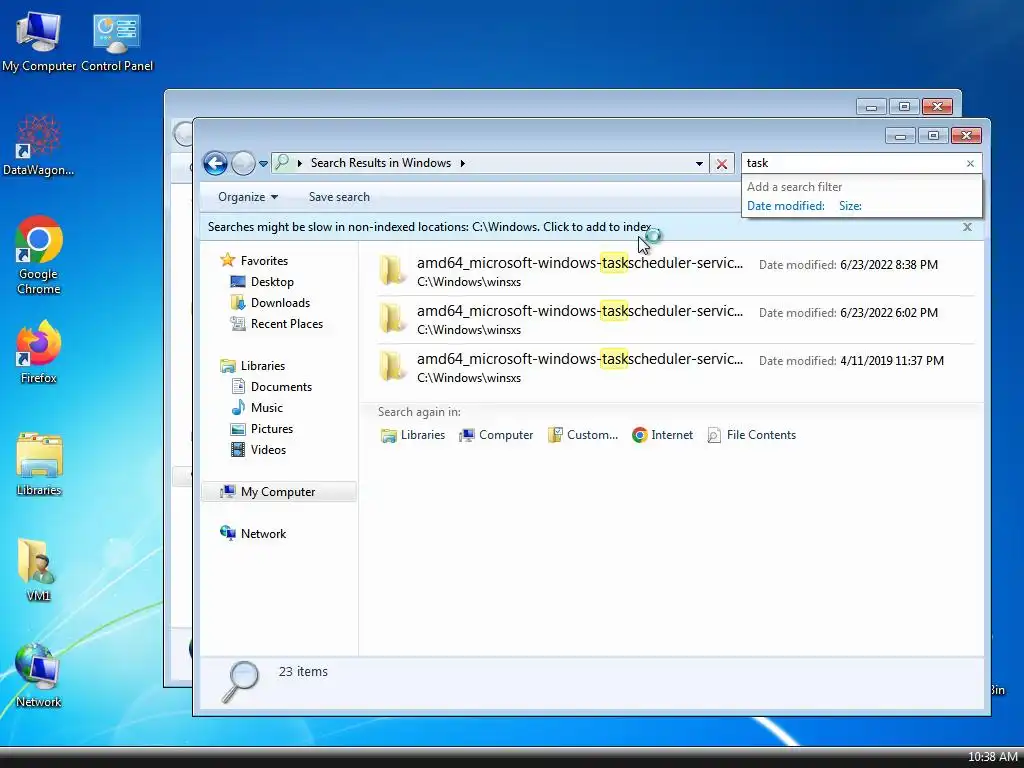
Task: Open the recent pages dropdown beside Forward
Action: click(x=263, y=164)
